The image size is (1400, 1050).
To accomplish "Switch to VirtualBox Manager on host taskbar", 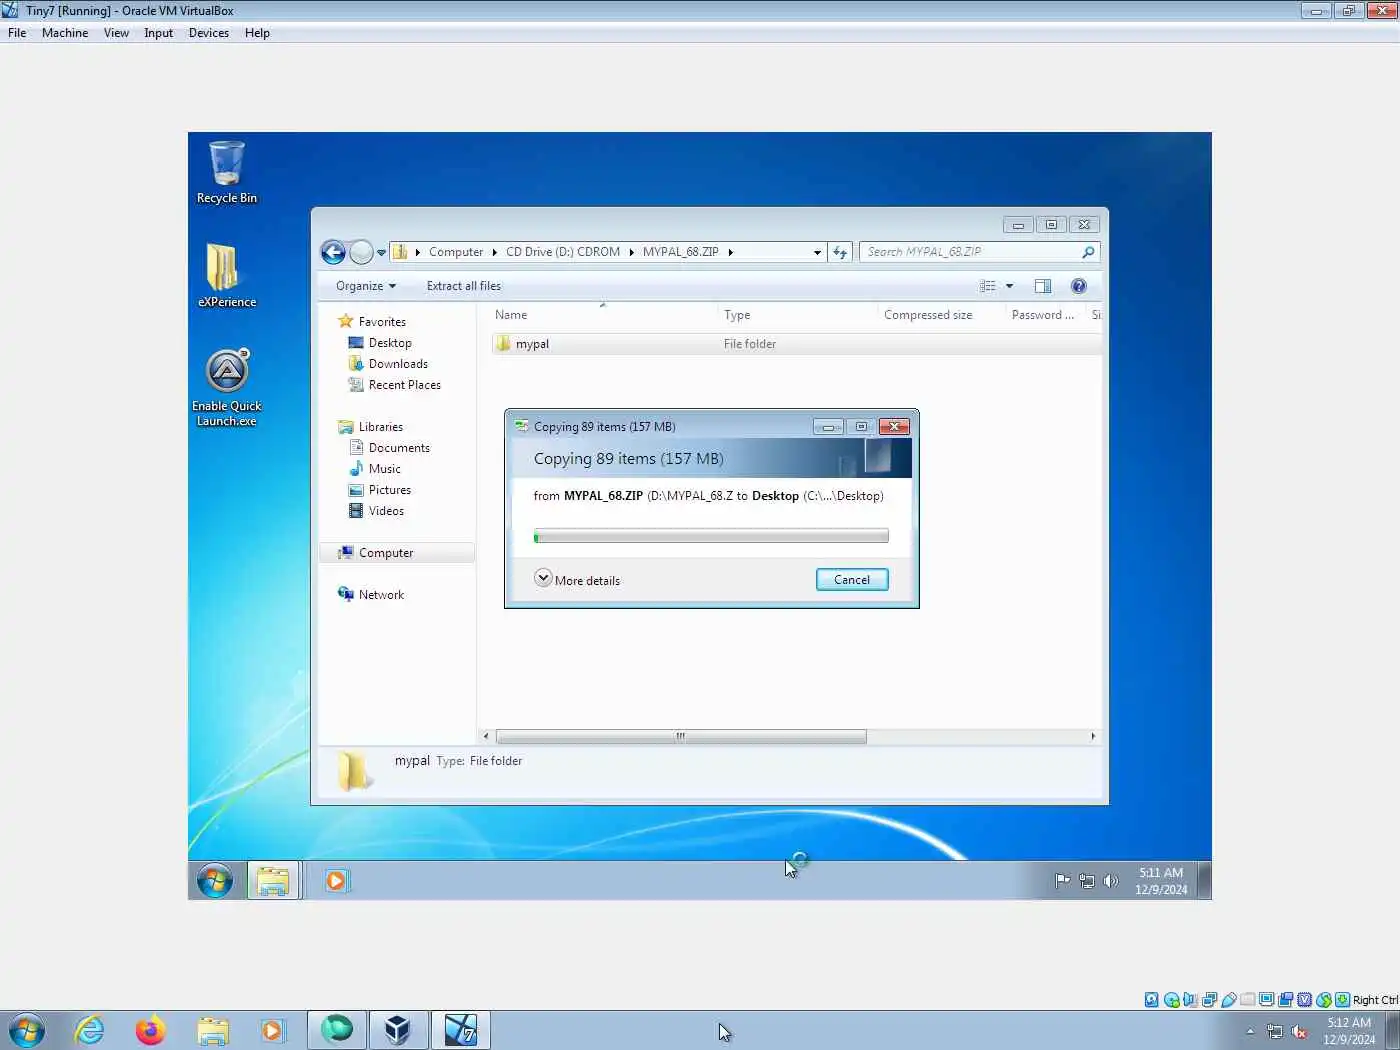I will [398, 1030].
